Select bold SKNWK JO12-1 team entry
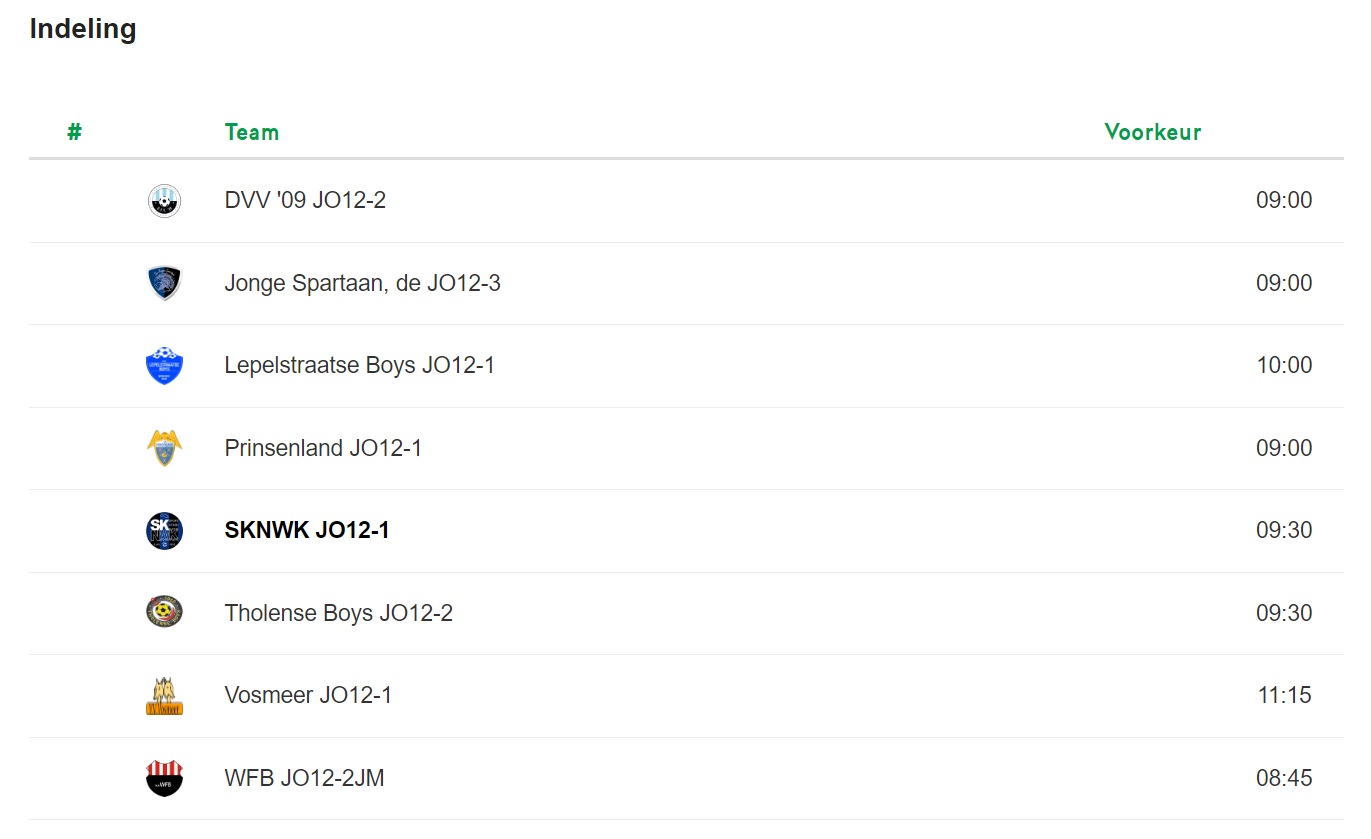 click(x=307, y=530)
